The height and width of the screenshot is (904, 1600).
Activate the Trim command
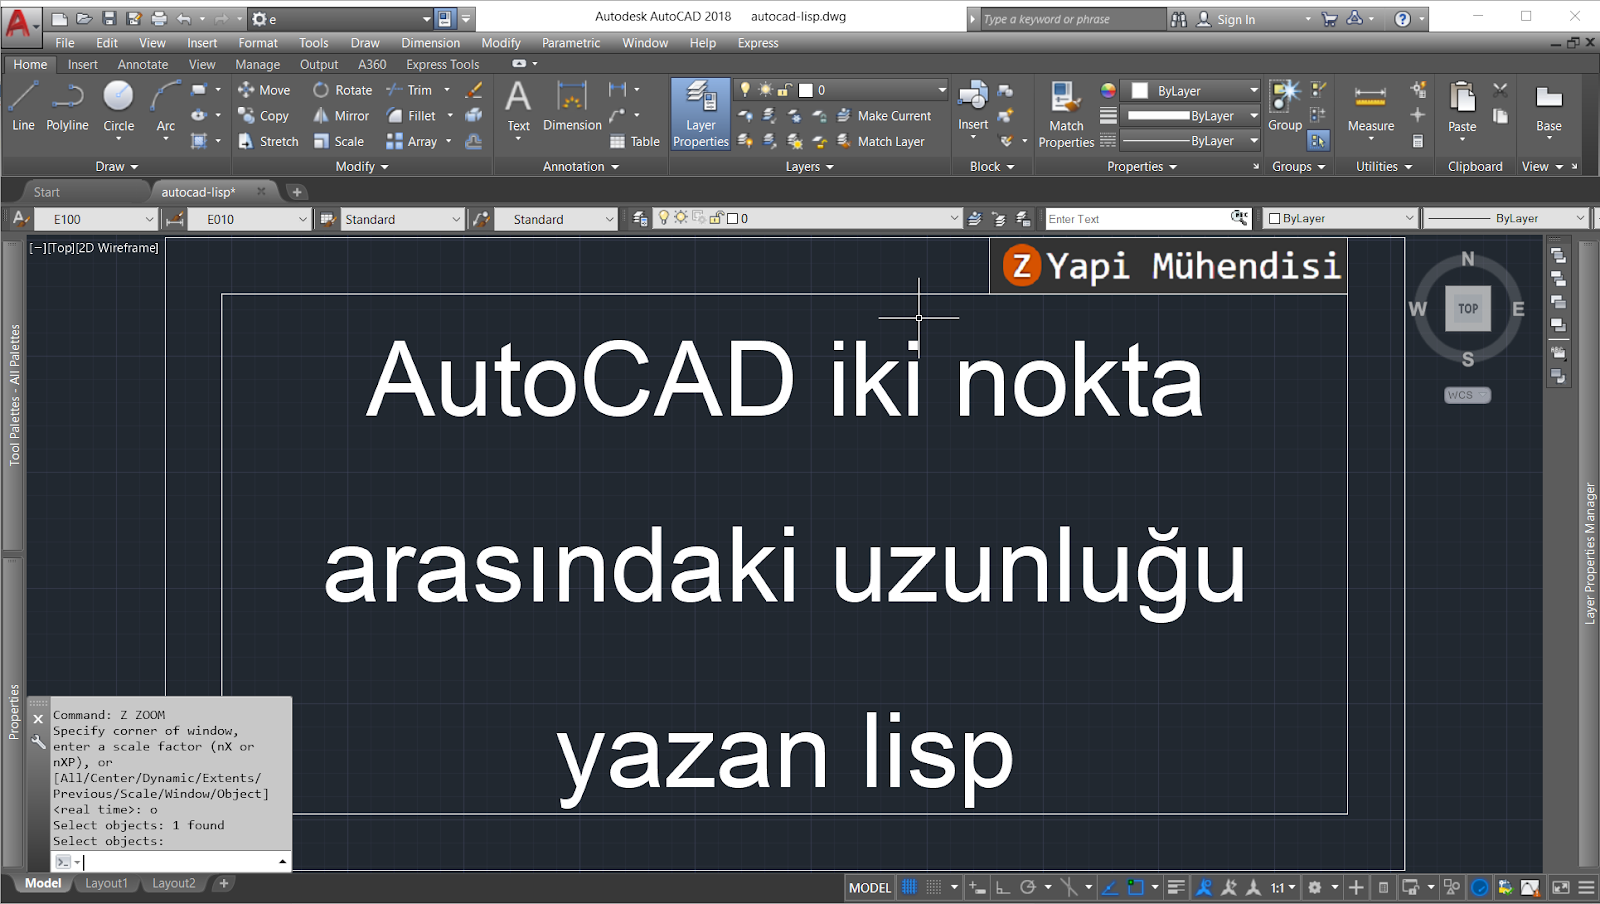tap(409, 90)
